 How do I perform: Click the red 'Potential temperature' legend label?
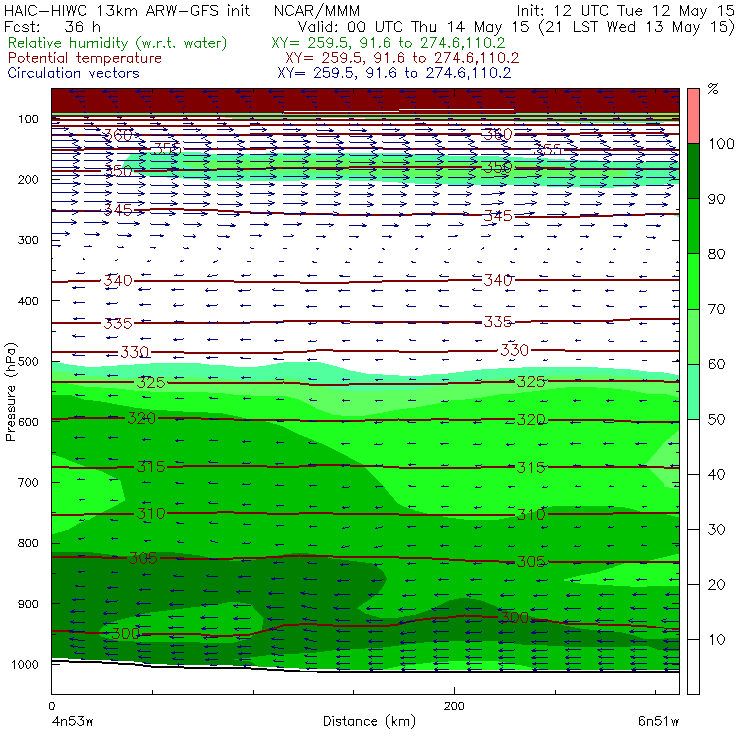tap(85, 58)
